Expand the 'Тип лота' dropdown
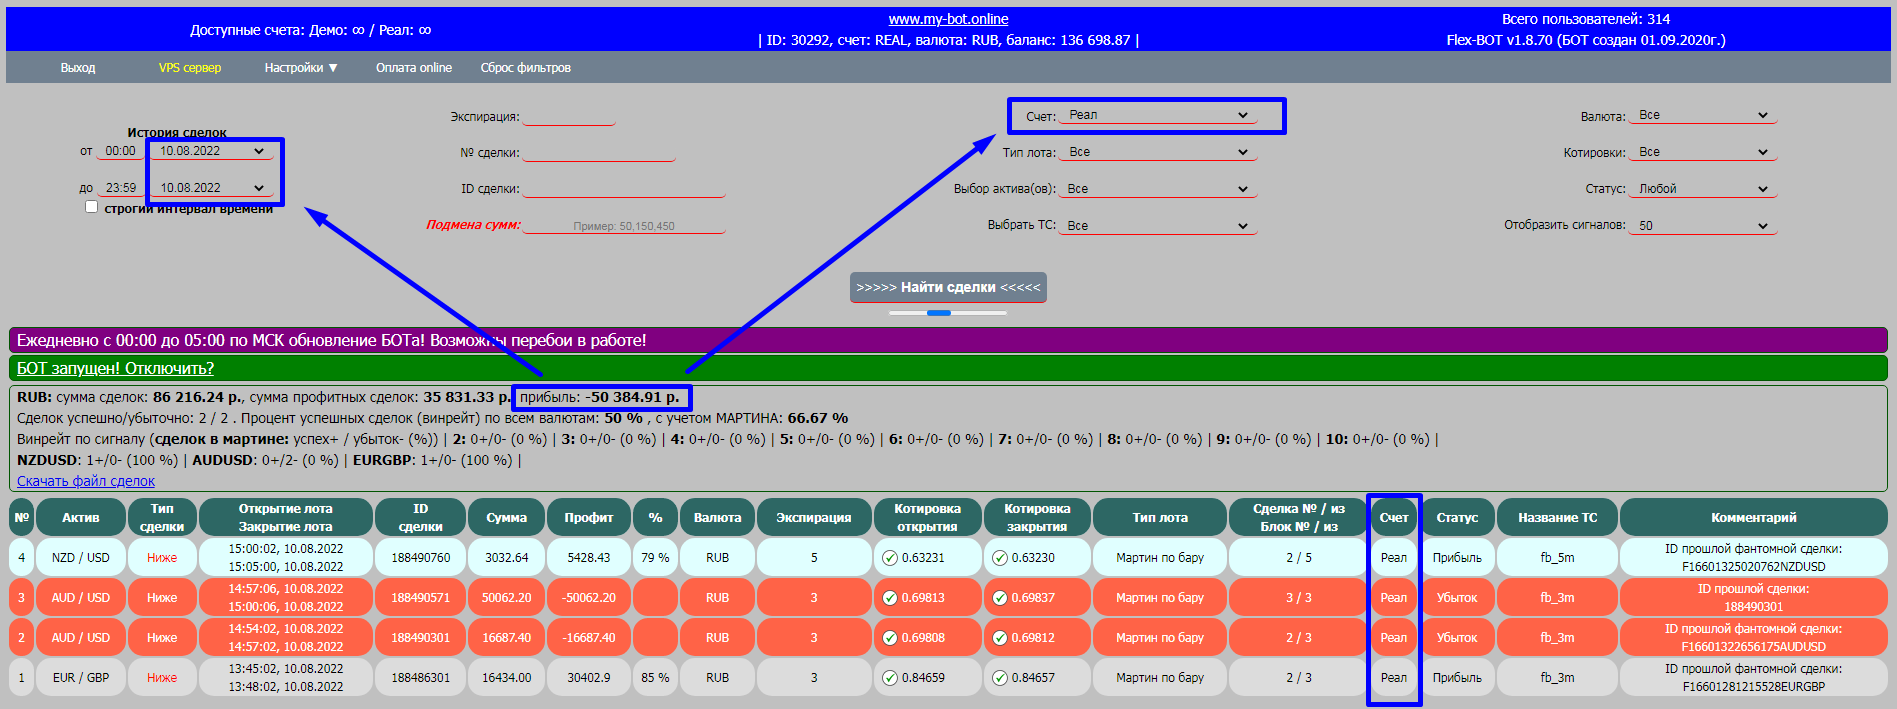The image size is (1897, 709). (1158, 152)
